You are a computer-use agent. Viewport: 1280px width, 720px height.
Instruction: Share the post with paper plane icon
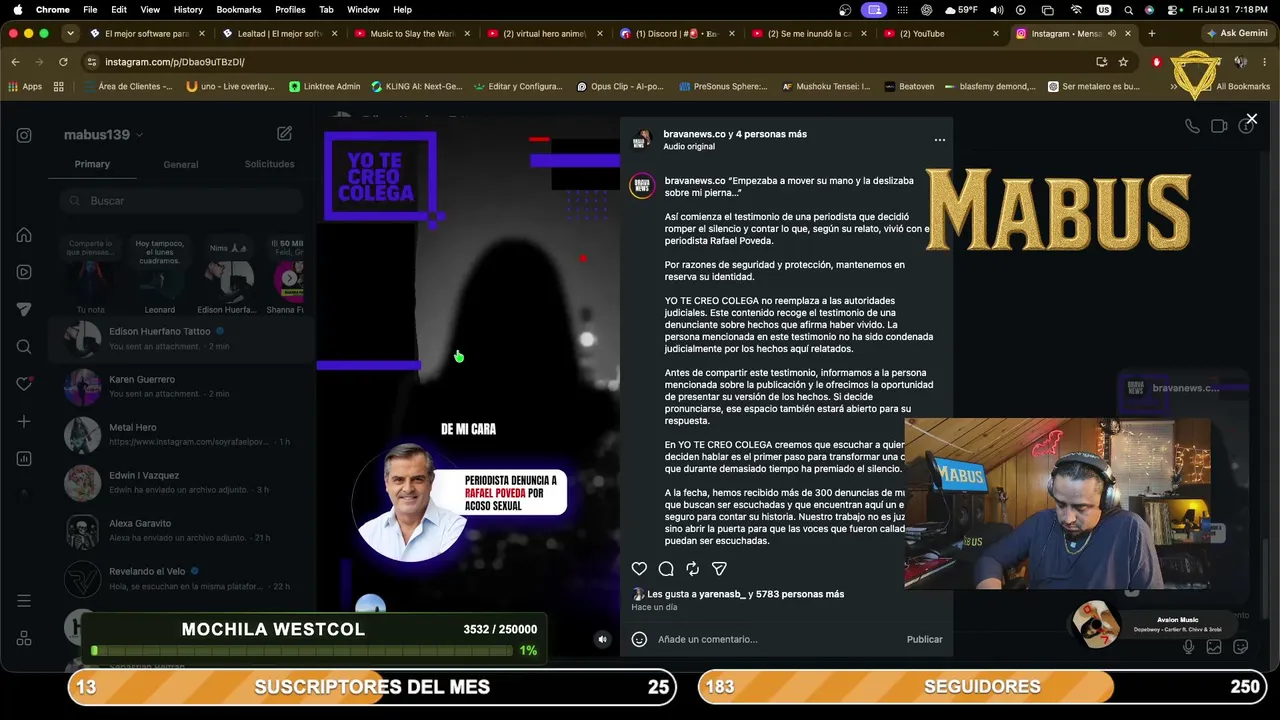[x=719, y=569]
